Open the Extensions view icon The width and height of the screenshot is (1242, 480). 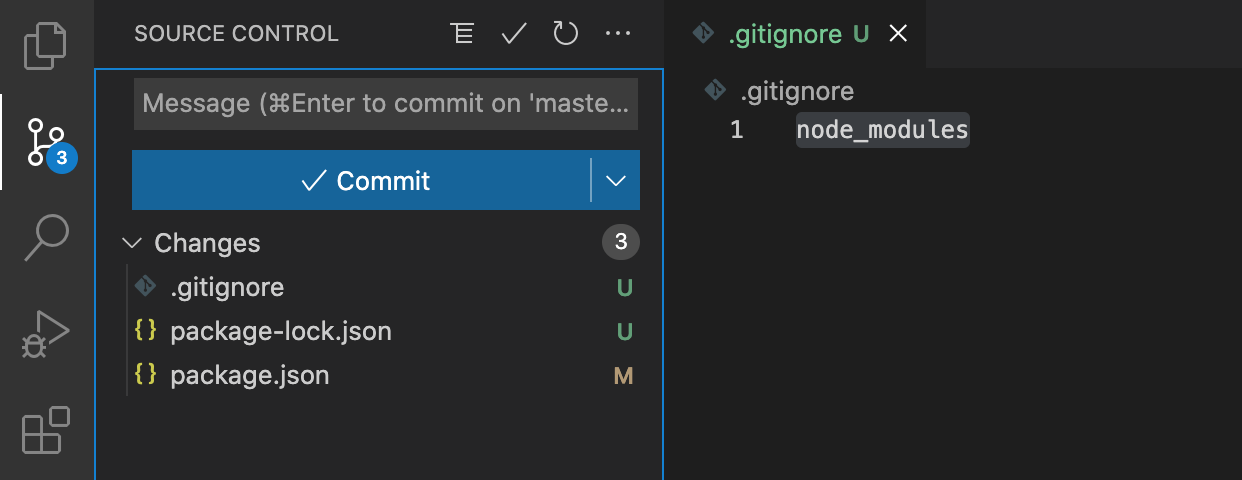46,430
